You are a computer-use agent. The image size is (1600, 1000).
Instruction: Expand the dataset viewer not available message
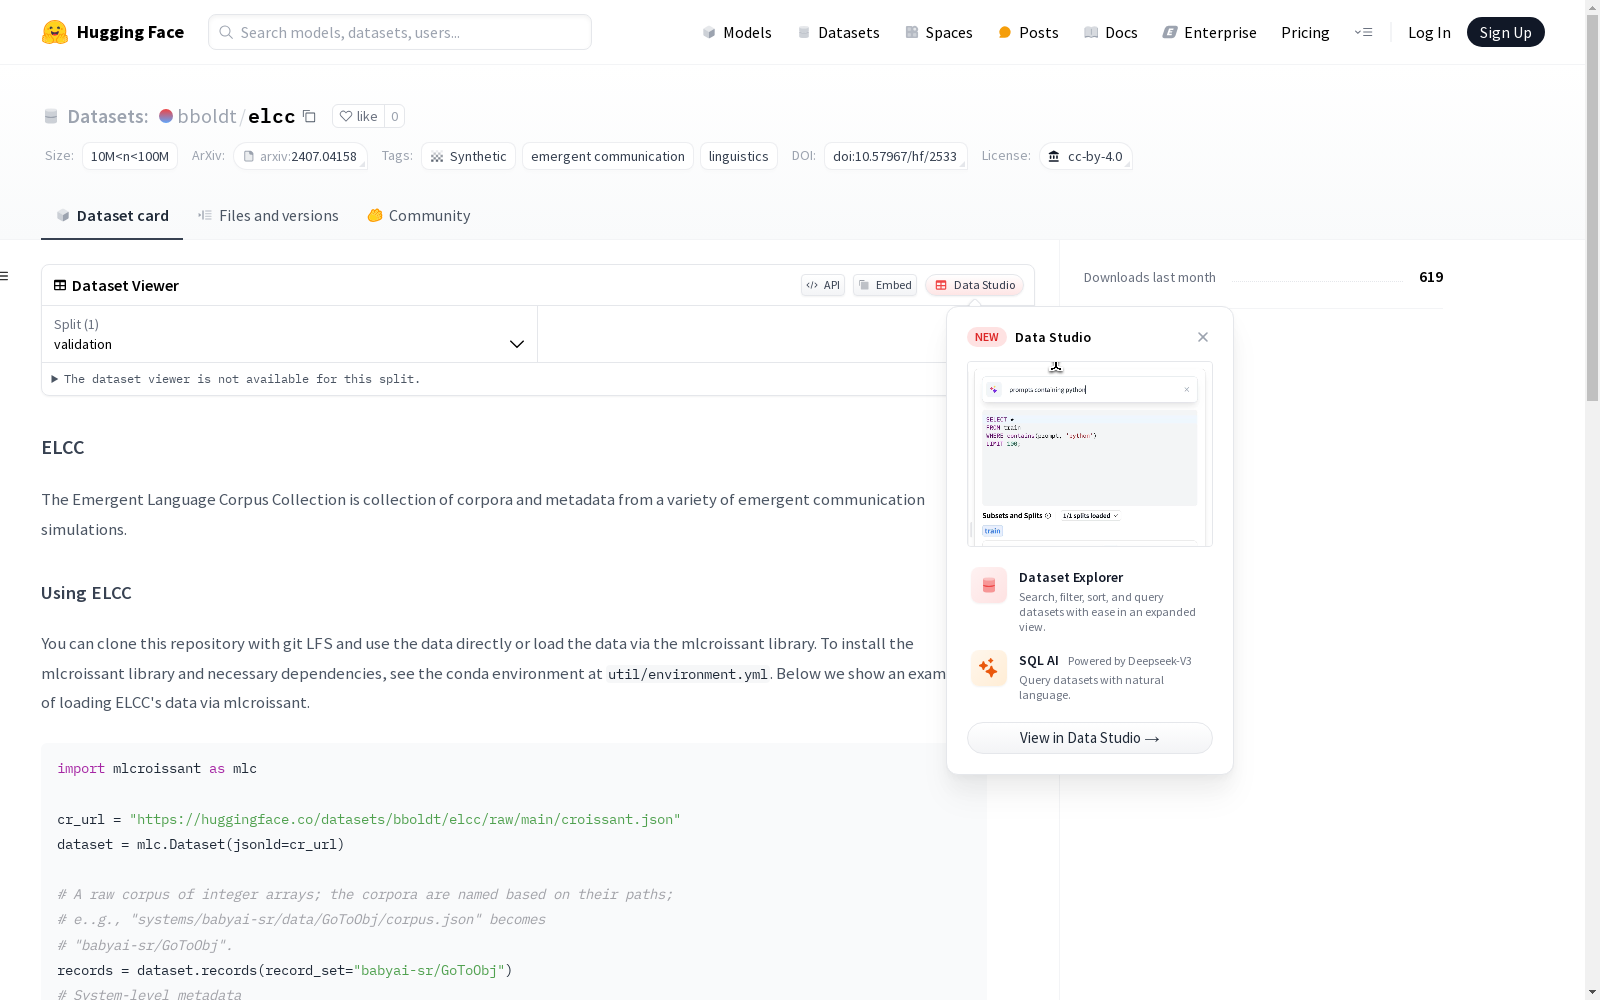tap(236, 379)
